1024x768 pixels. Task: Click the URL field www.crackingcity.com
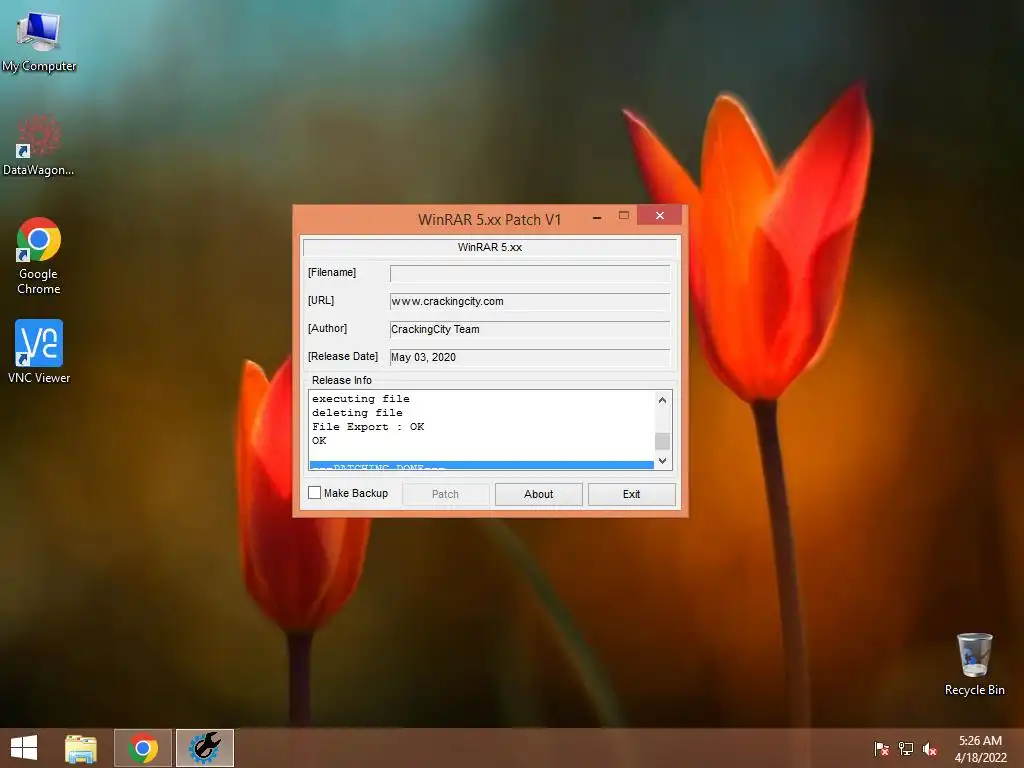(x=530, y=301)
